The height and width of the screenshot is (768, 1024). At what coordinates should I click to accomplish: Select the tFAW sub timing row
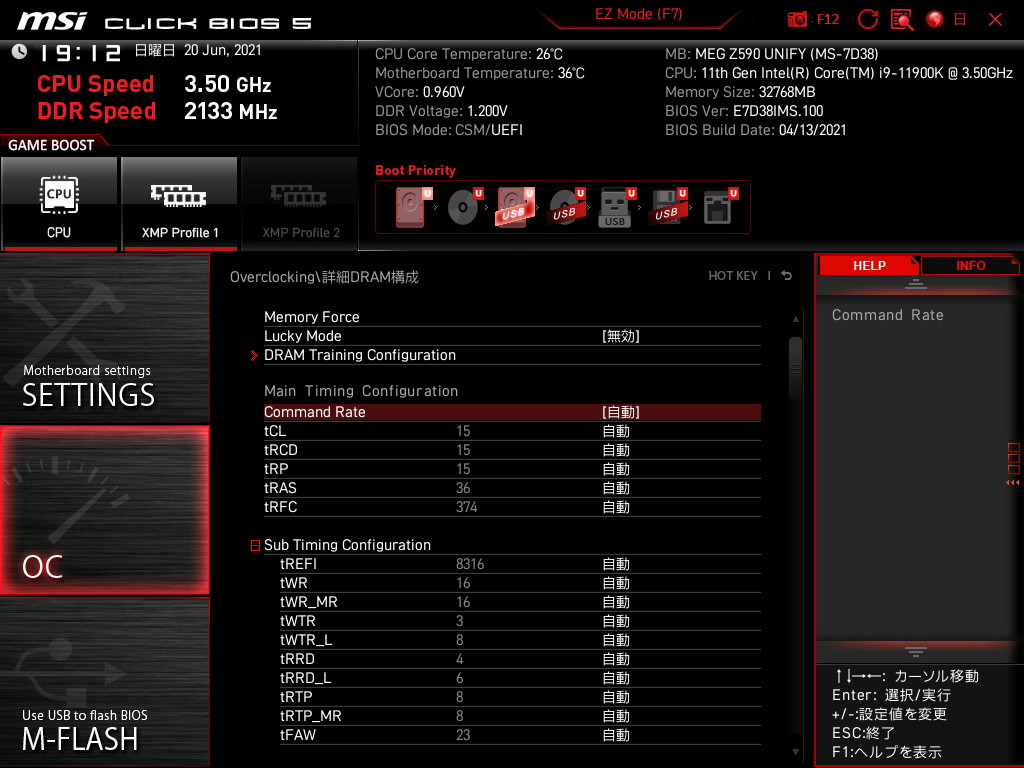coord(520,734)
